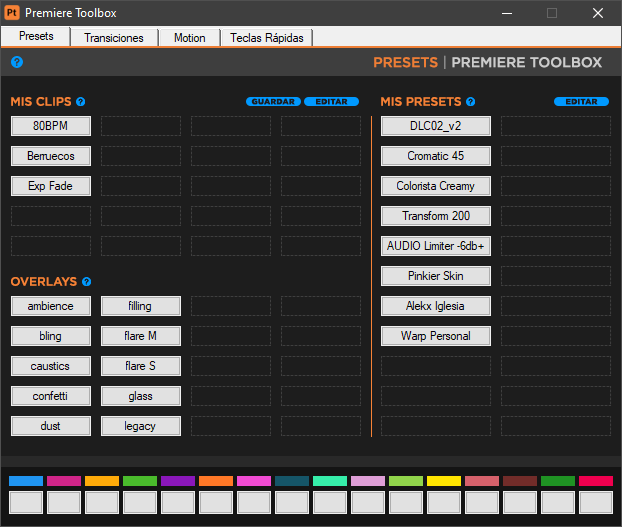Image resolution: width=622 pixels, height=527 pixels.
Task: Apply the AUDIO Limiter -6db+ preset
Action: click(x=436, y=246)
